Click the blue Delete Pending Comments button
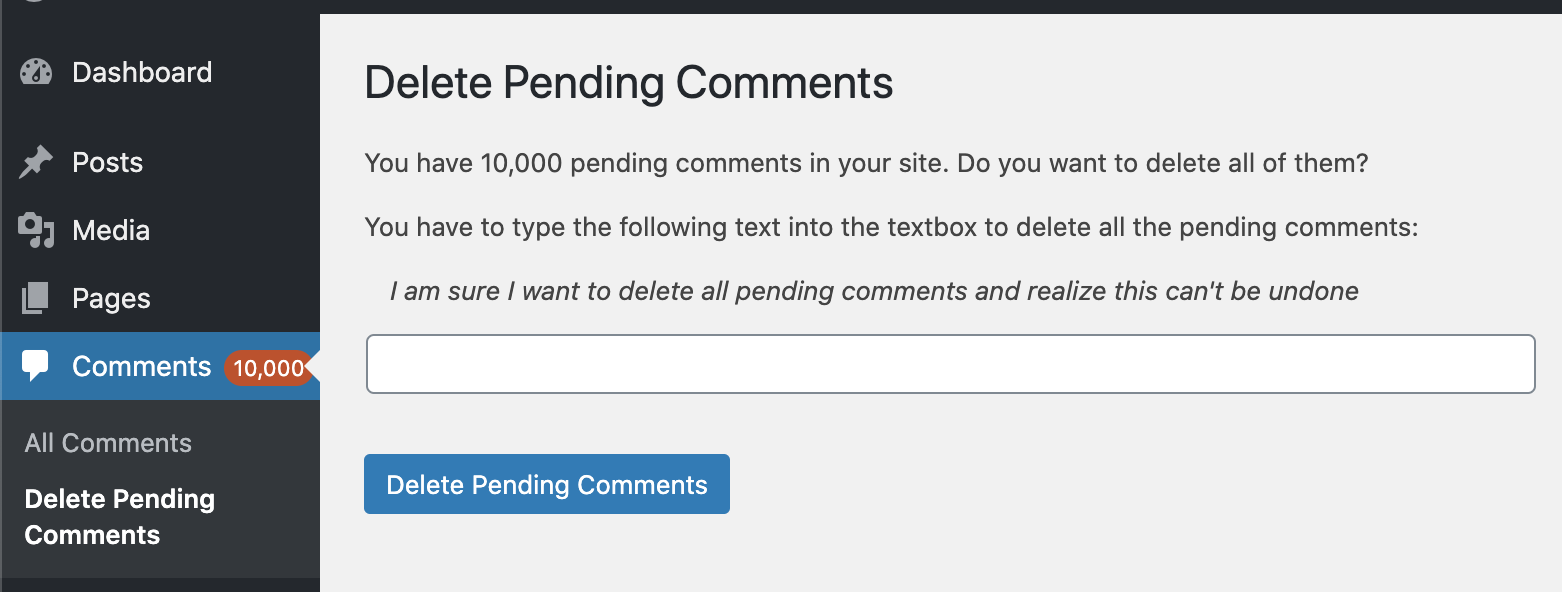1562x592 pixels. (547, 484)
